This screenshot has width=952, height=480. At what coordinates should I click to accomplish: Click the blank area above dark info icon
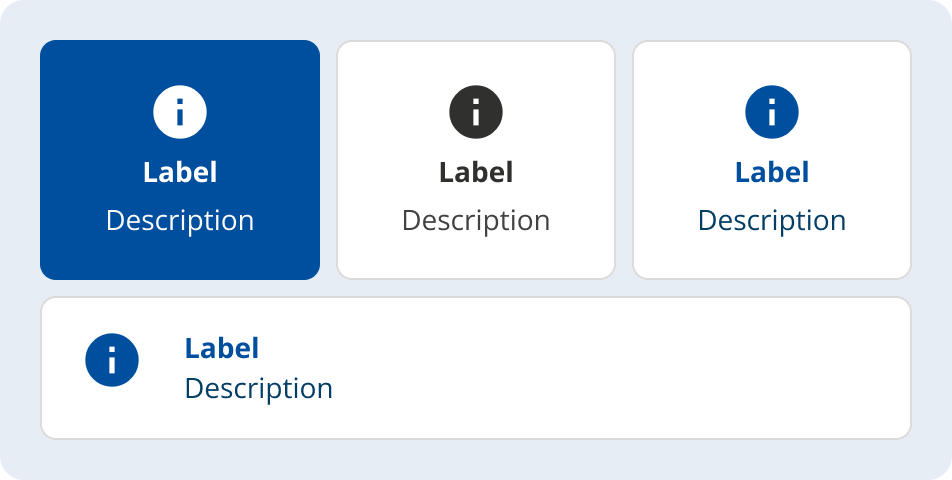point(476,62)
